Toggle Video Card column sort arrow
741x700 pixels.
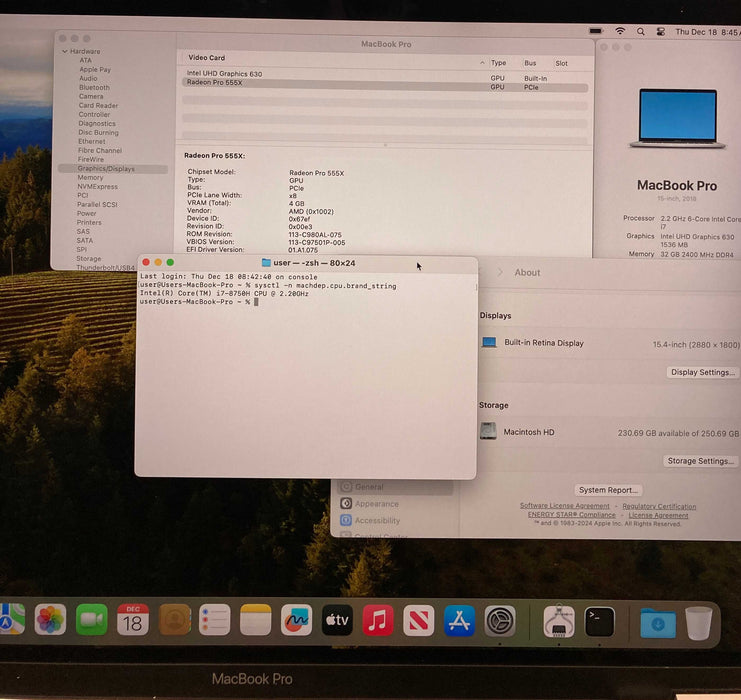tap(482, 62)
